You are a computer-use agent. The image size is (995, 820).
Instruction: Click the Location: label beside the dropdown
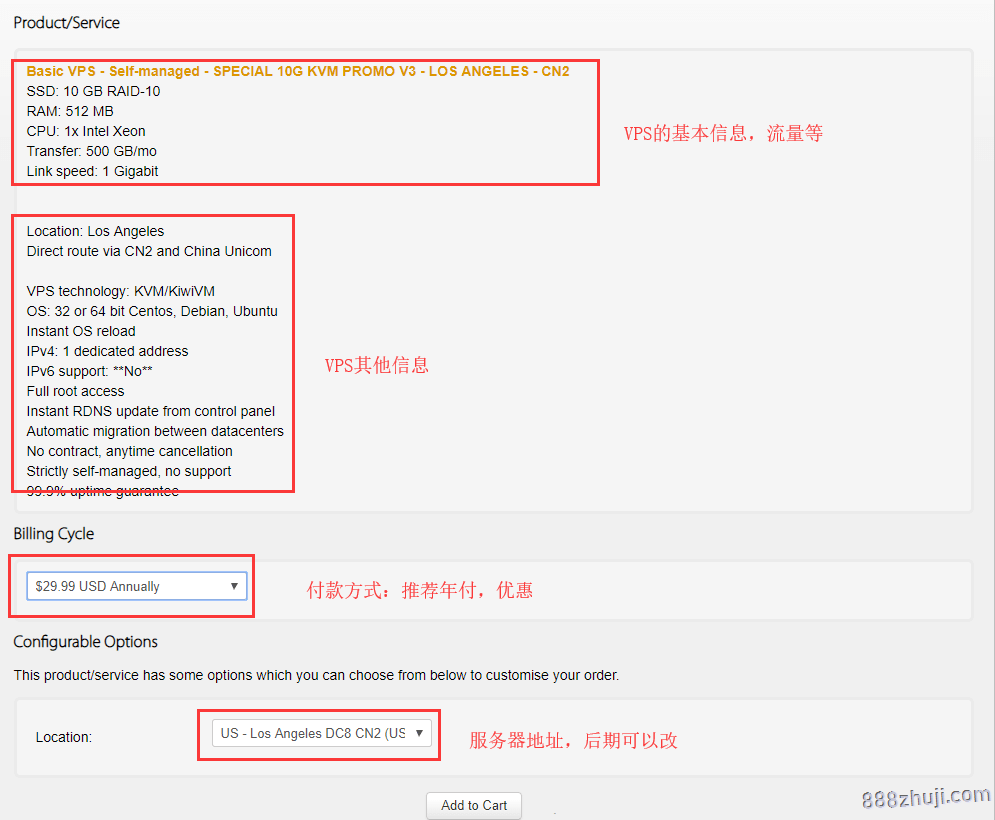[x=64, y=737]
